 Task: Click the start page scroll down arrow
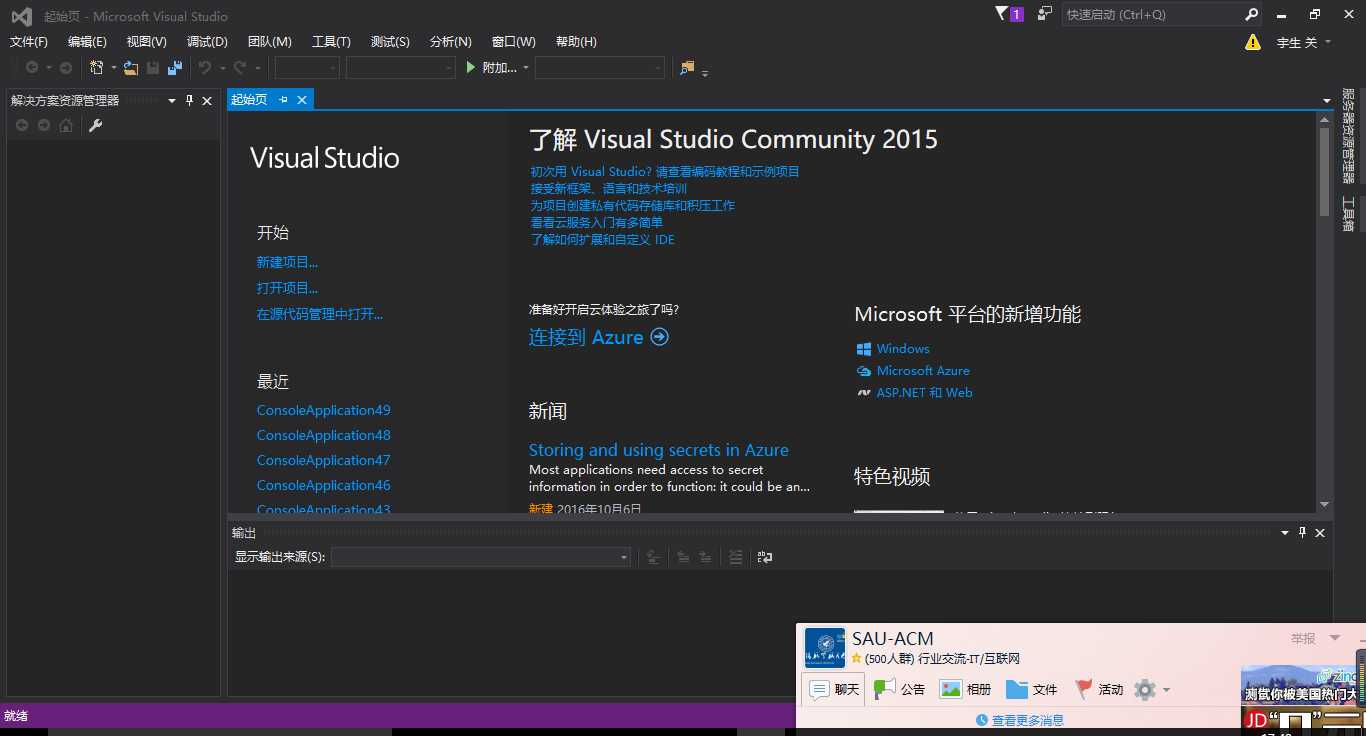pos(1325,504)
